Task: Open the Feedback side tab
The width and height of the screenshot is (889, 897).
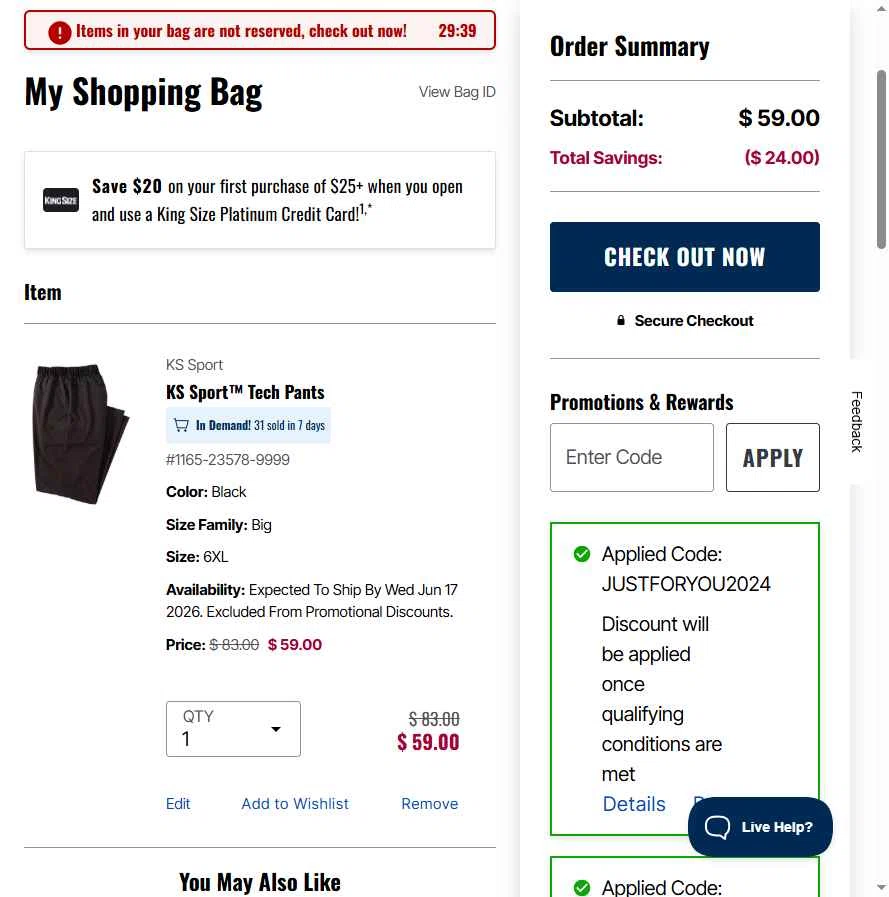Action: pyautogui.click(x=857, y=422)
